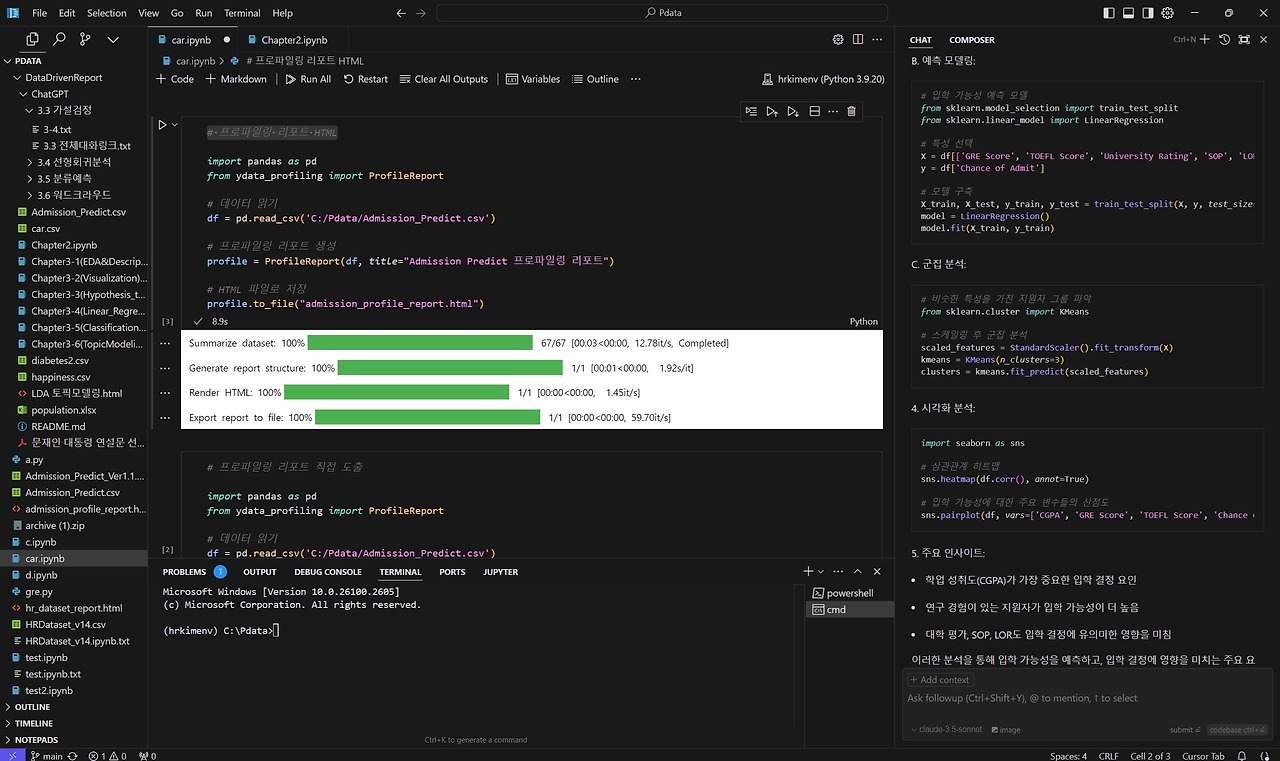Toggle the bottom panel layout icon
Image resolution: width=1280 pixels, height=761 pixels.
(x=1128, y=13)
